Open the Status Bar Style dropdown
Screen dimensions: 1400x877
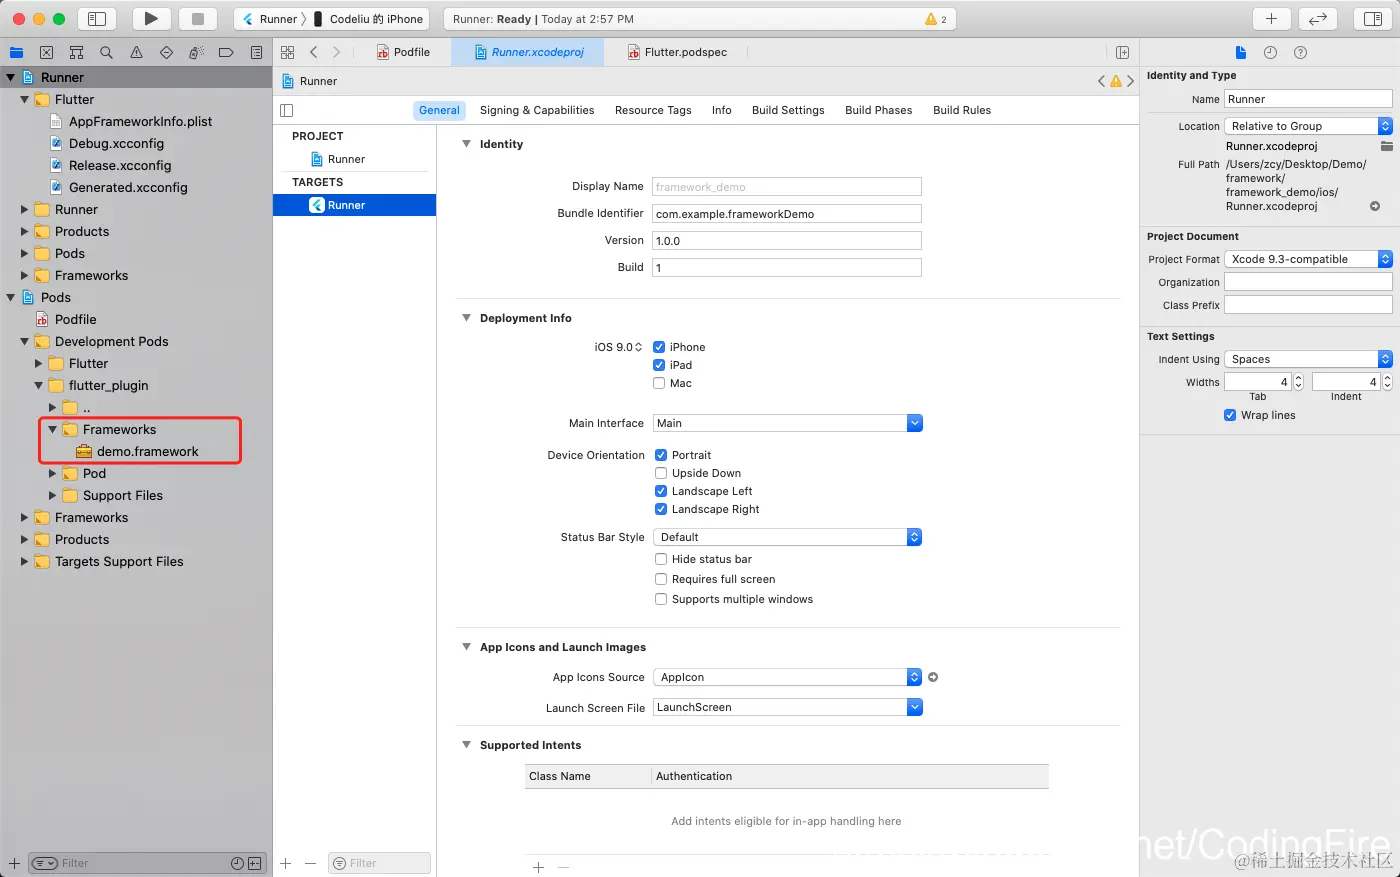point(788,537)
